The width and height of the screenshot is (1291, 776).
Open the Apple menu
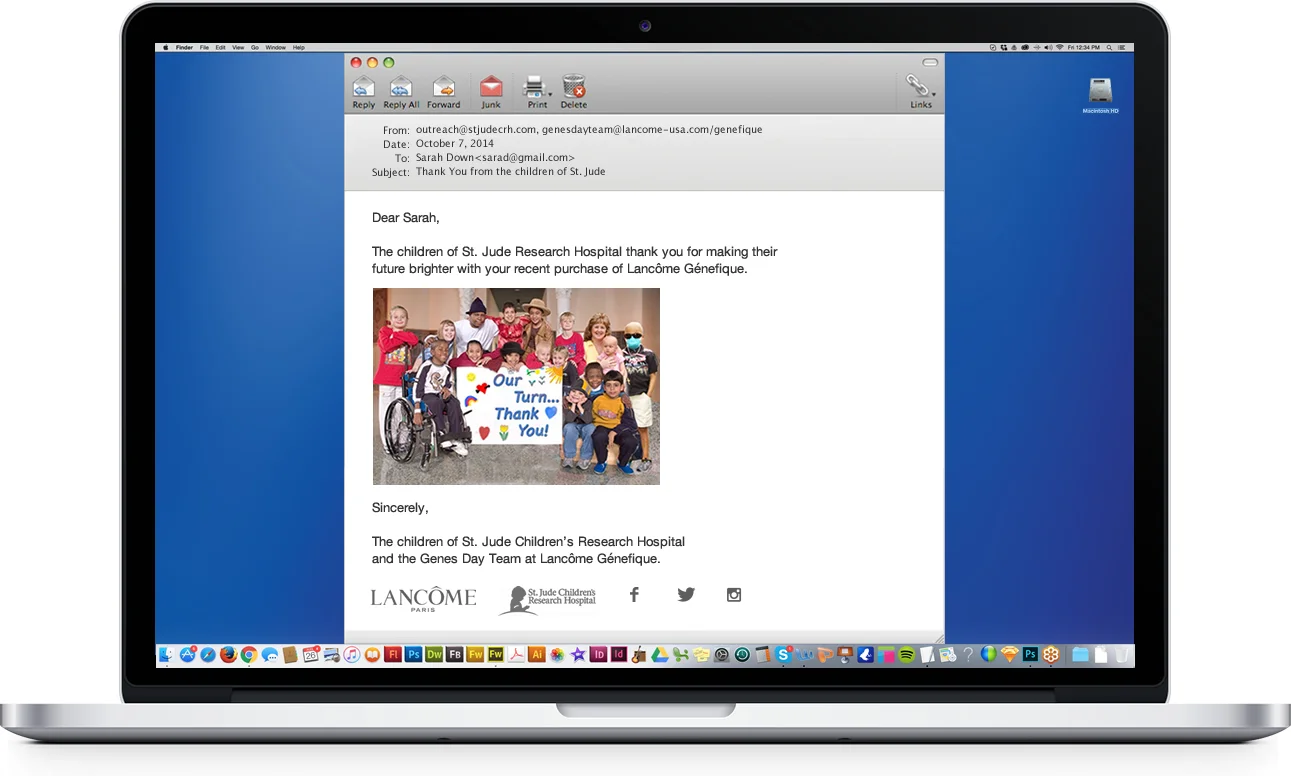coord(166,47)
